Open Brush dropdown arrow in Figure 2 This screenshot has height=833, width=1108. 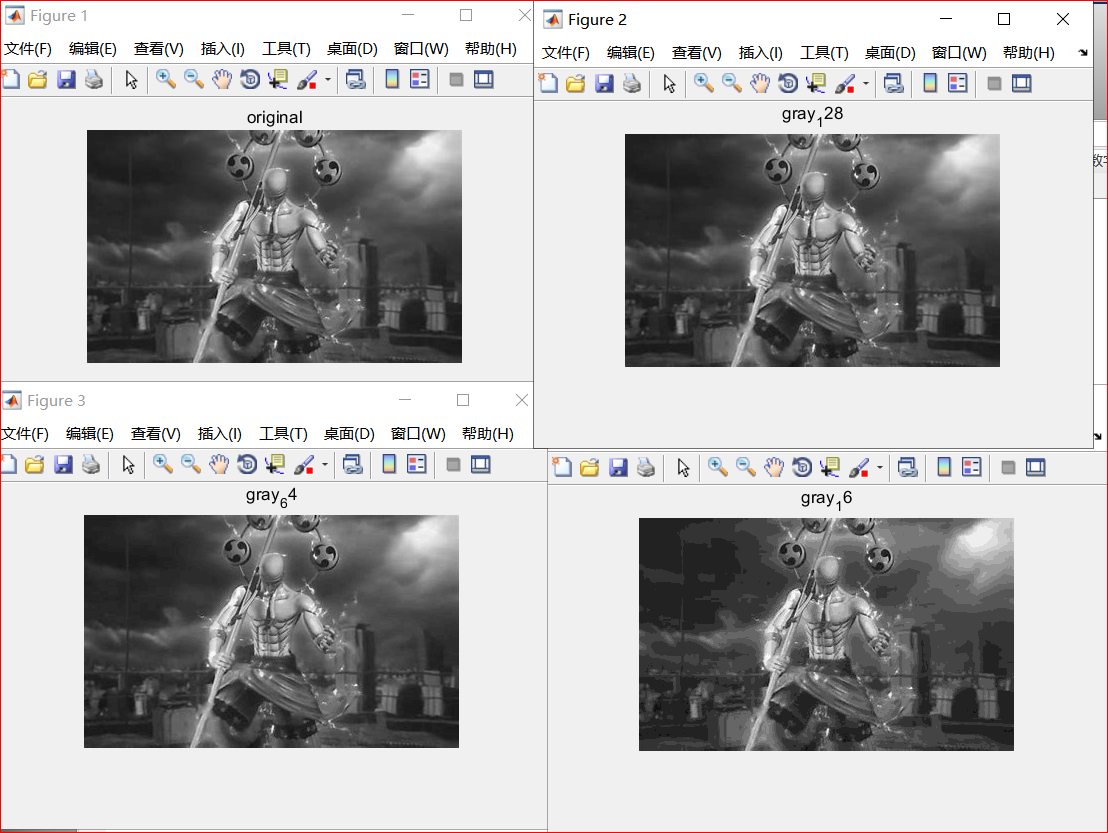coord(866,83)
